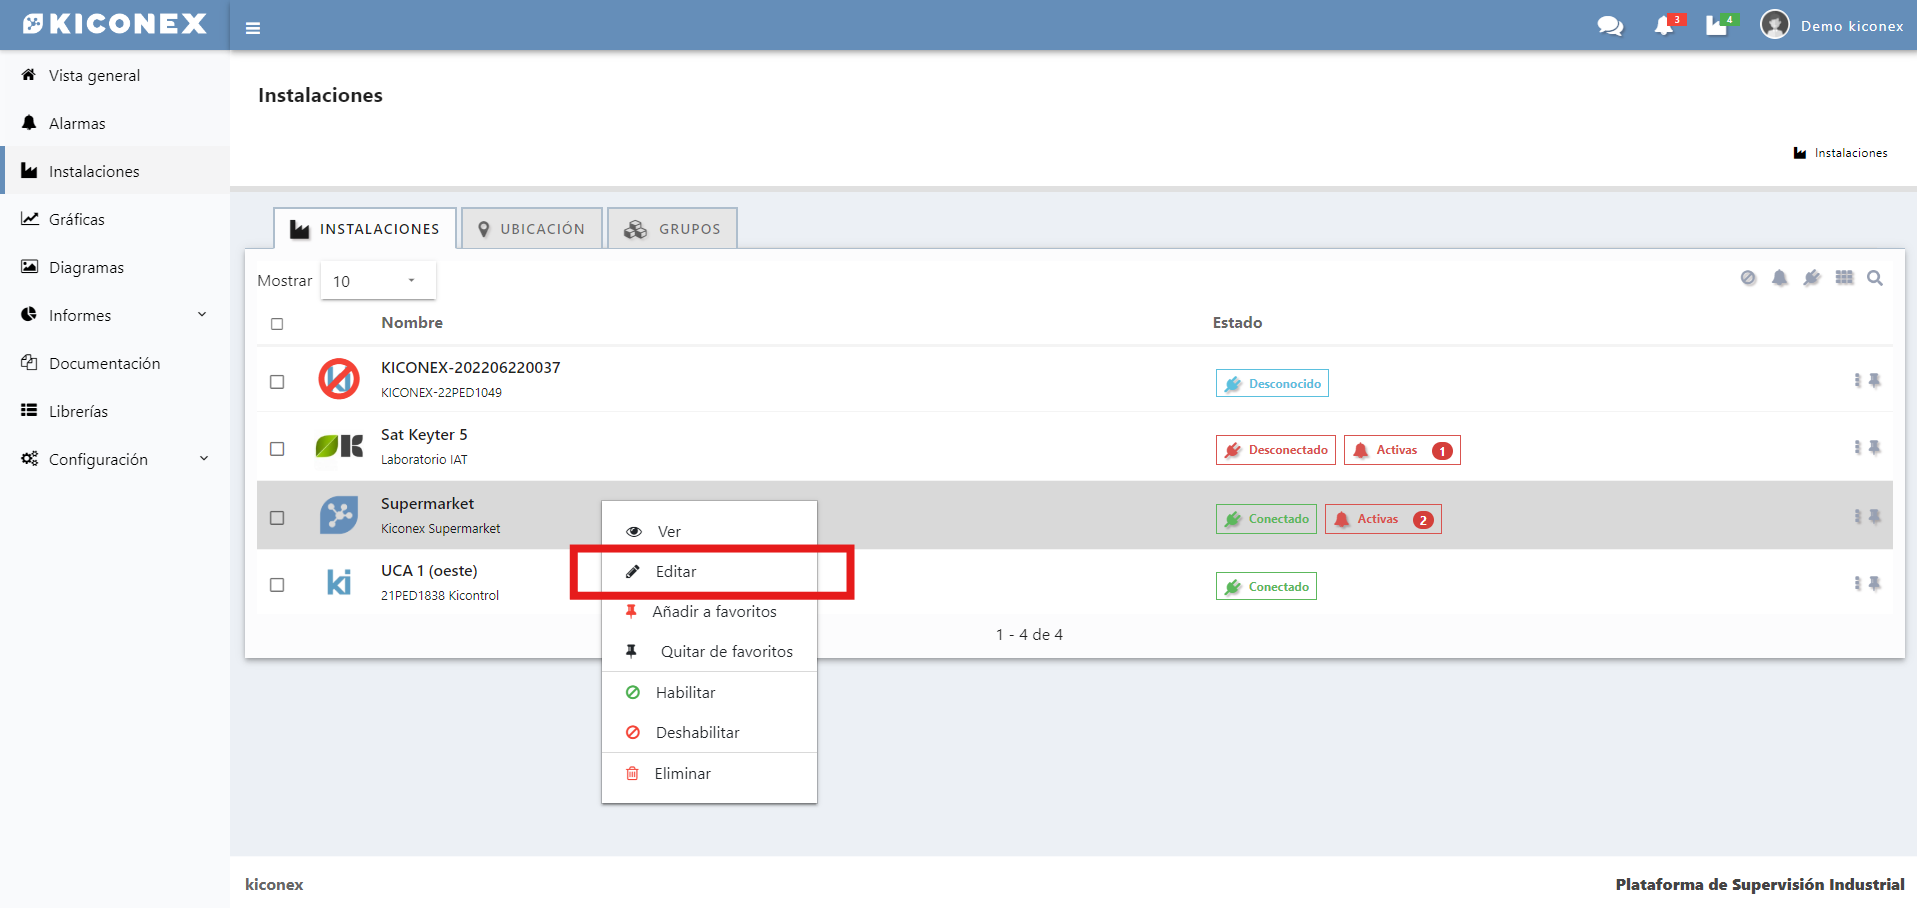Open the chat messages icon
Viewport: 1917px width, 908px height.
point(1610,26)
